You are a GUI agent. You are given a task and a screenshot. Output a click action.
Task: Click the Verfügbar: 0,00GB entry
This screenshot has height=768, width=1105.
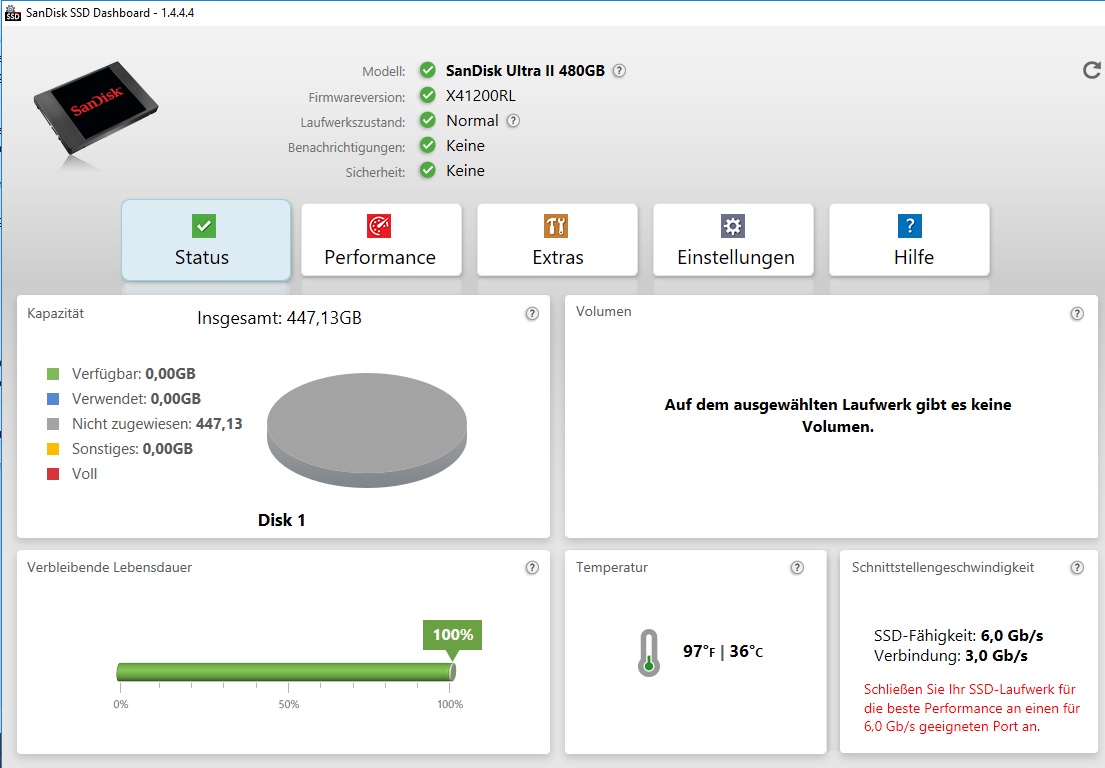click(x=134, y=374)
